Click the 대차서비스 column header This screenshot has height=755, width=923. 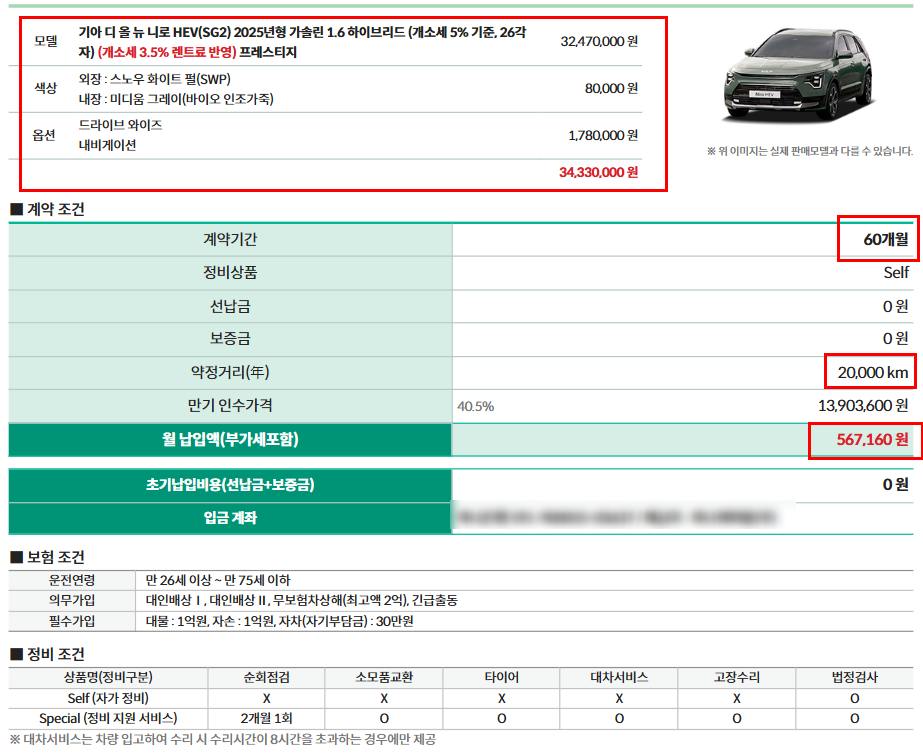(619, 677)
